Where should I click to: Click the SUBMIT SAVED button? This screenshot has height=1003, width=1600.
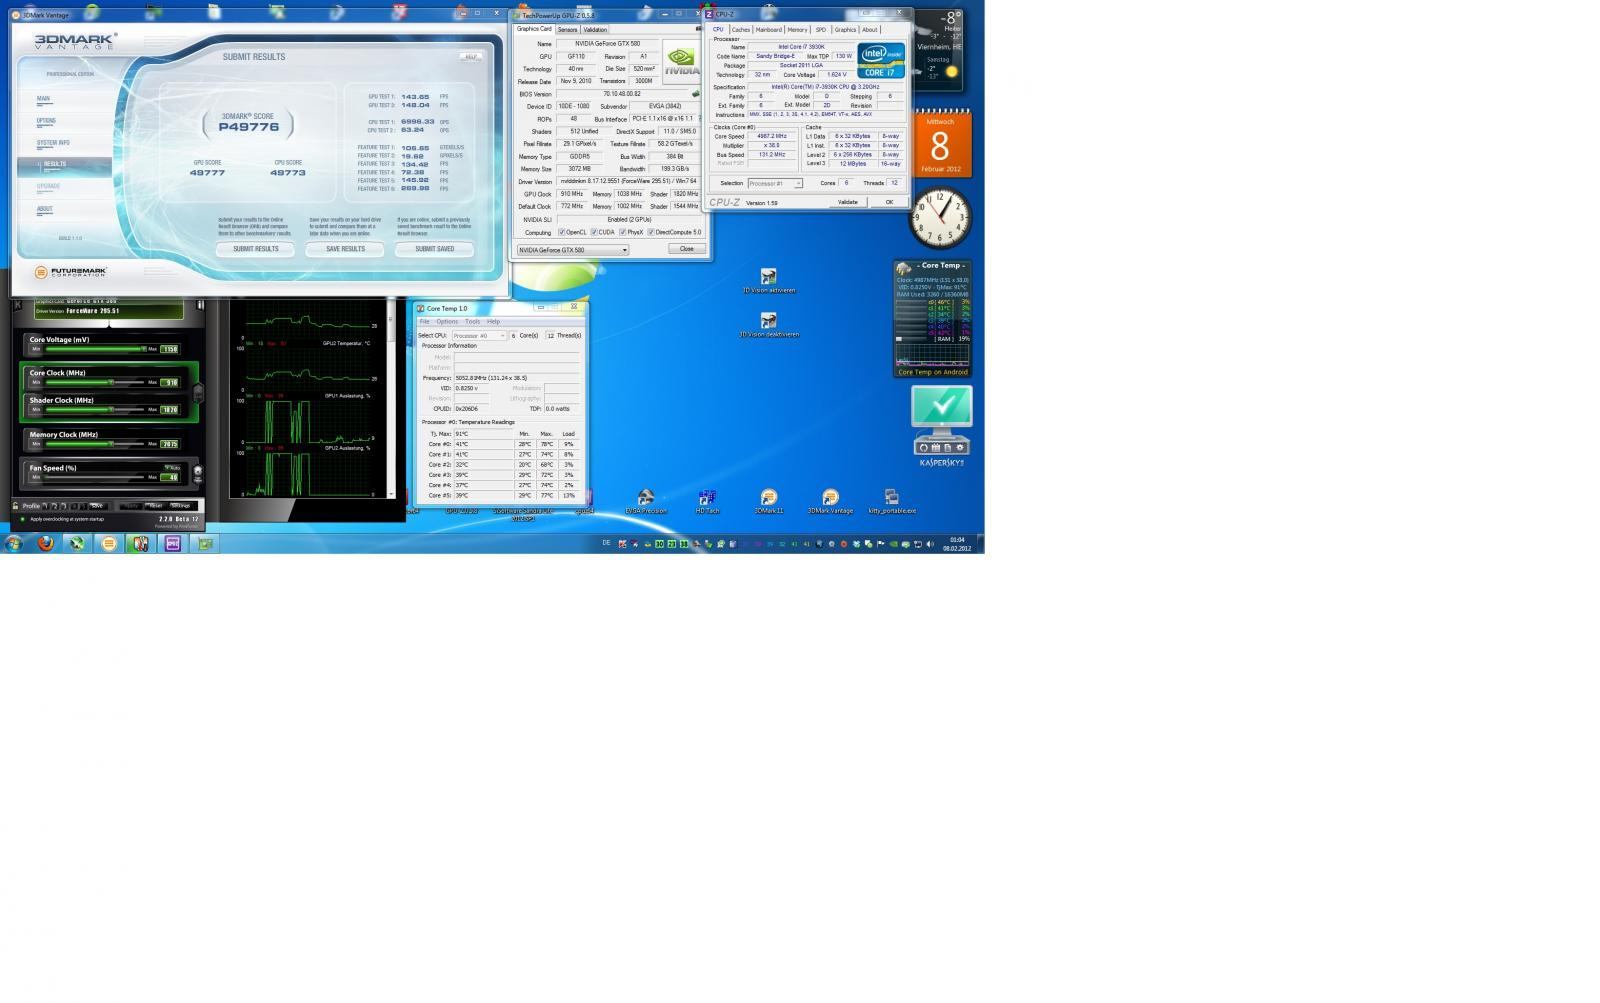tap(434, 249)
